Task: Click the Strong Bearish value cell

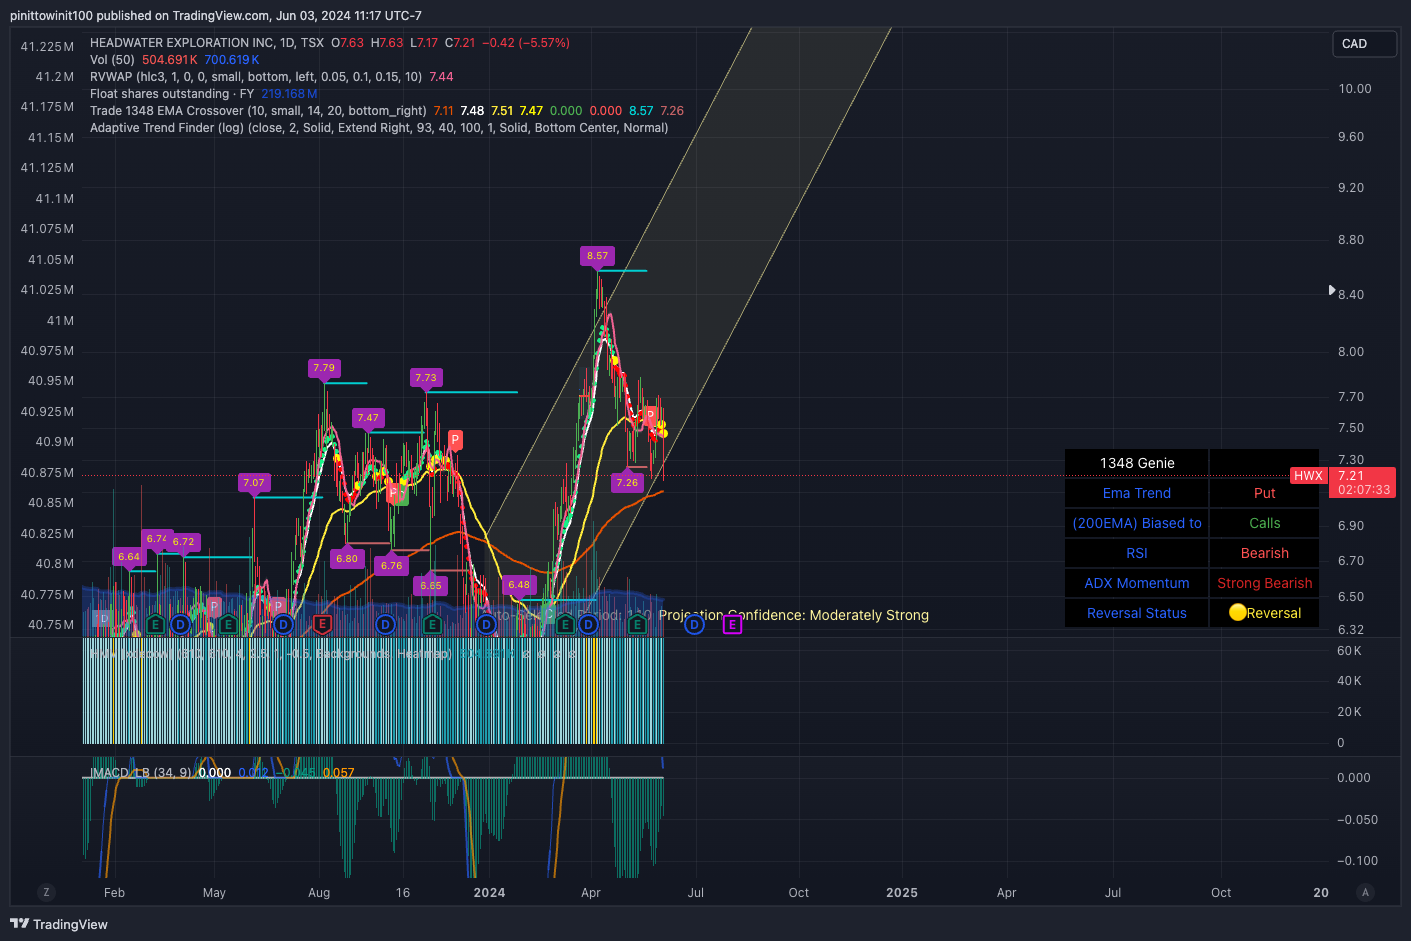Action: [x=1264, y=583]
